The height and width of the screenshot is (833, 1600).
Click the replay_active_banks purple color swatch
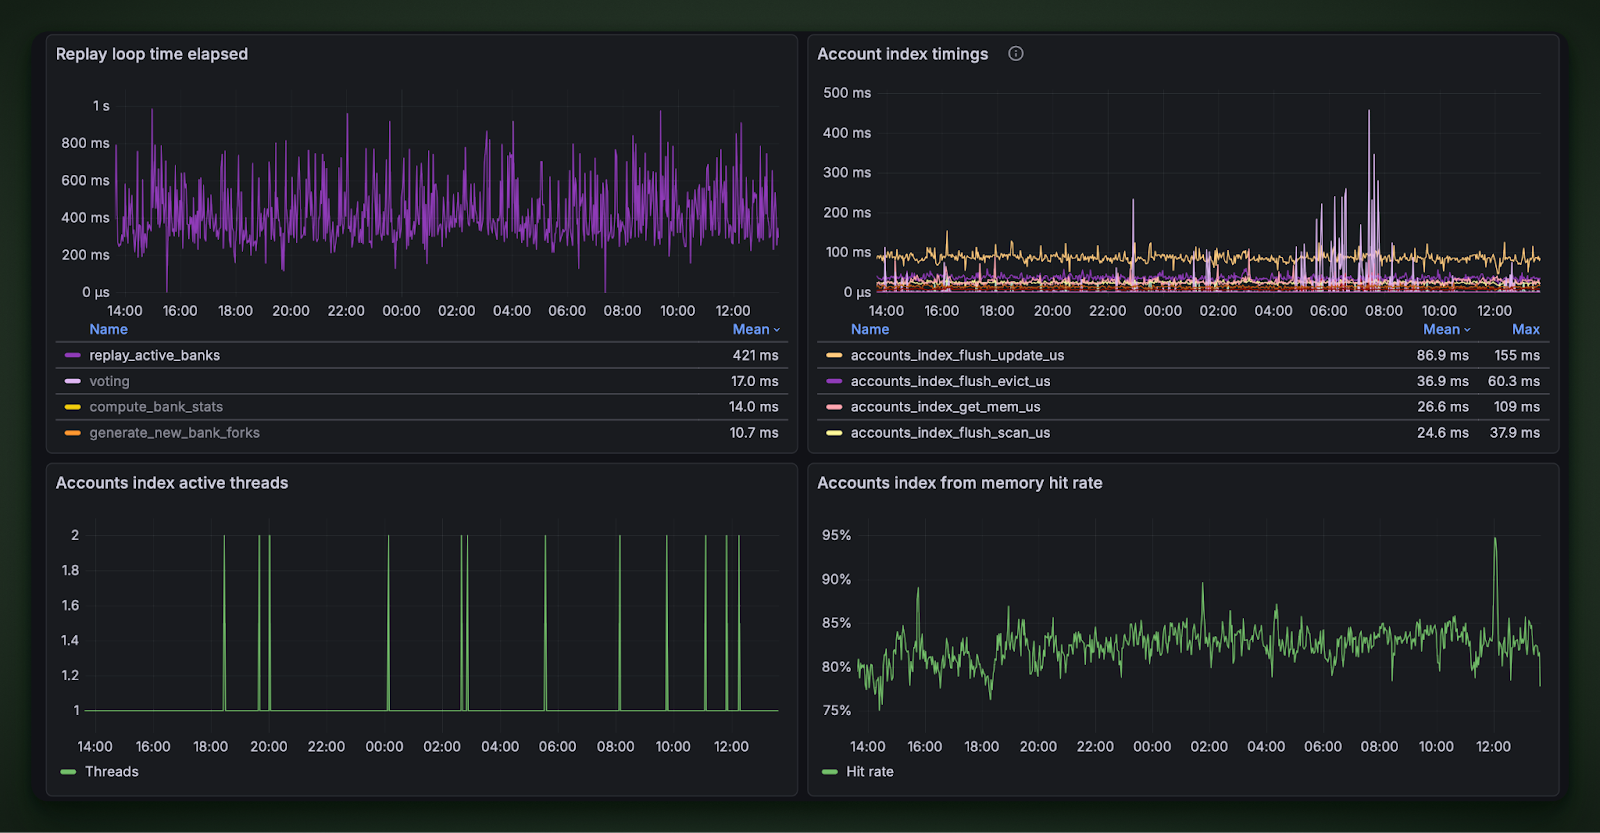[x=72, y=355]
